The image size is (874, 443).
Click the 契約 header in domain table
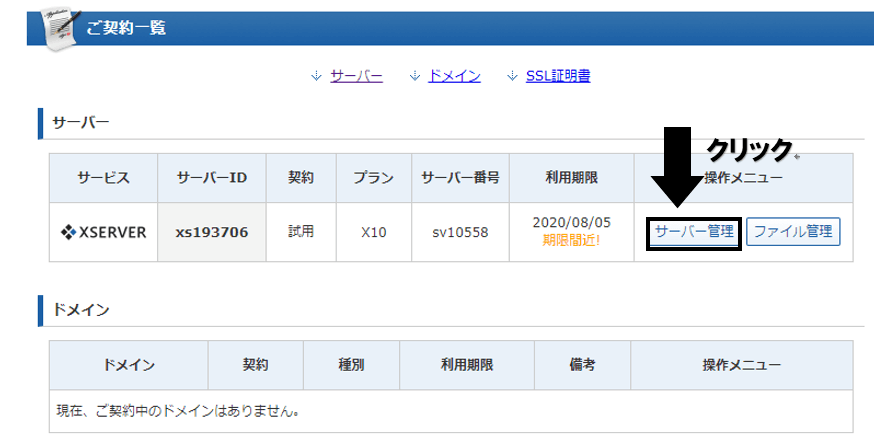[255, 365]
